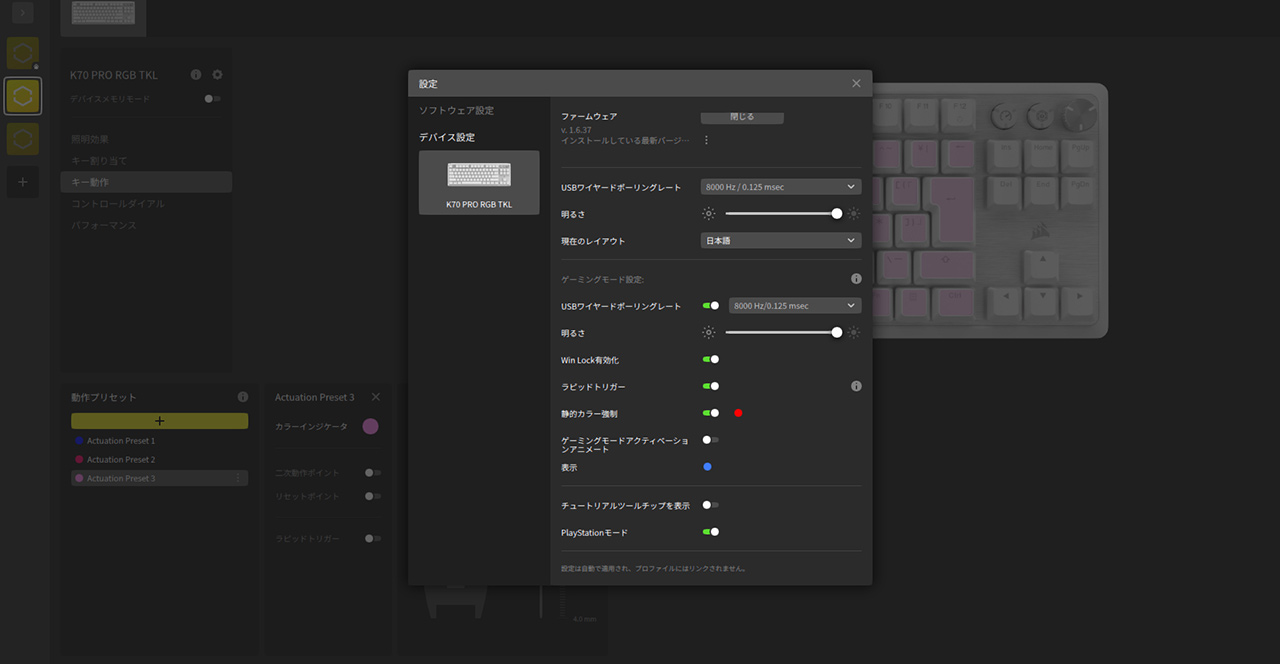This screenshot has width=1280, height=664.
Task: Close the Actuation Preset 3 panel
Action: [x=376, y=397]
